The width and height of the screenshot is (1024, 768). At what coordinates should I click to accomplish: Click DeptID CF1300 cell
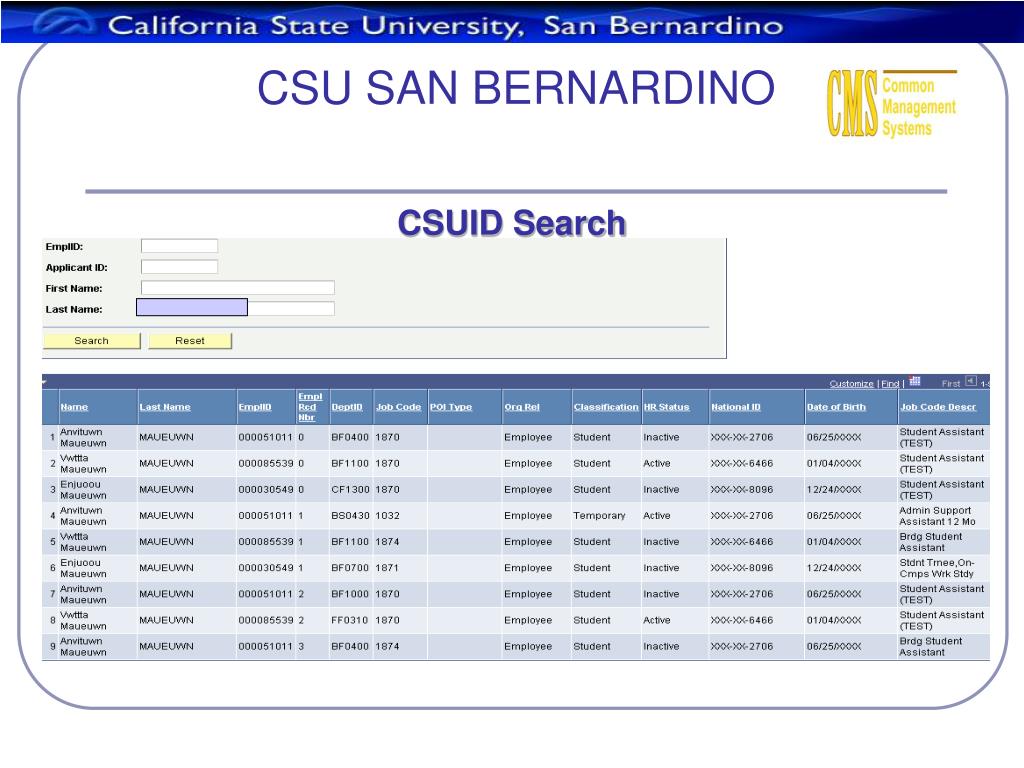tap(350, 490)
